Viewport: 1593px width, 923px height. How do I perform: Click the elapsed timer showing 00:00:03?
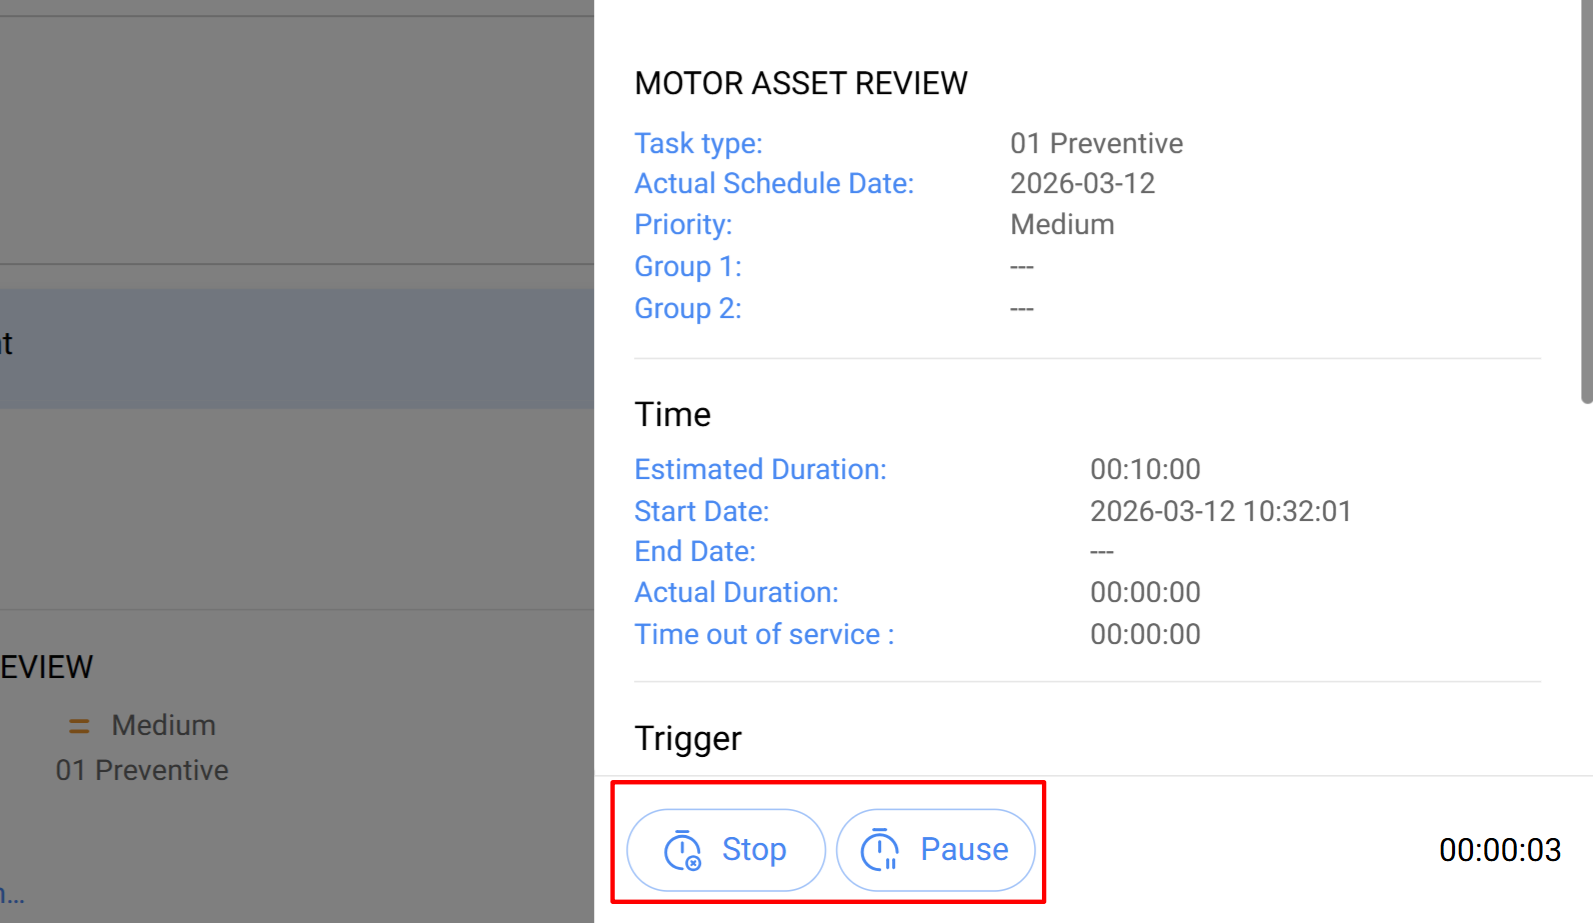coord(1499,850)
